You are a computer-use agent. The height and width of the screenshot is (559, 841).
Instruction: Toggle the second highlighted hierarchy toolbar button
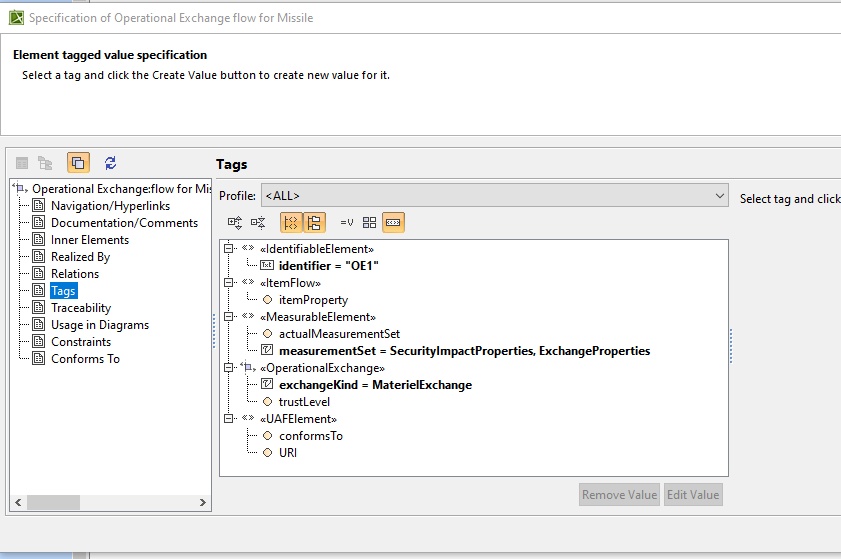click(313, 223)
